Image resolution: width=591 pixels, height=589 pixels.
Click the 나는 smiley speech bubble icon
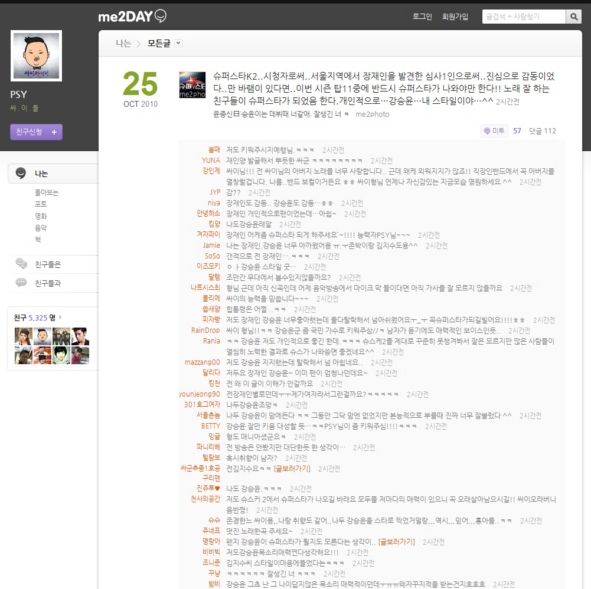point(21,173)
